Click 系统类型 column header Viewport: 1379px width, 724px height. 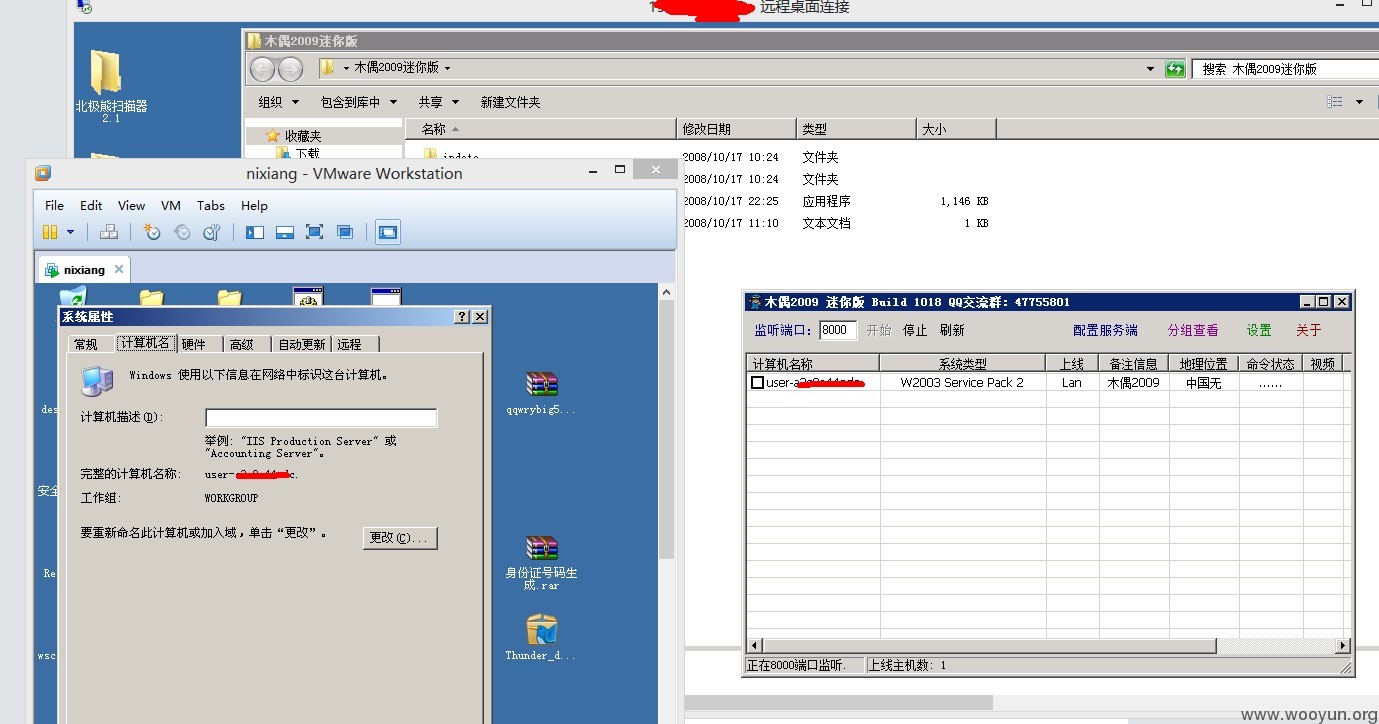(962, 364)
